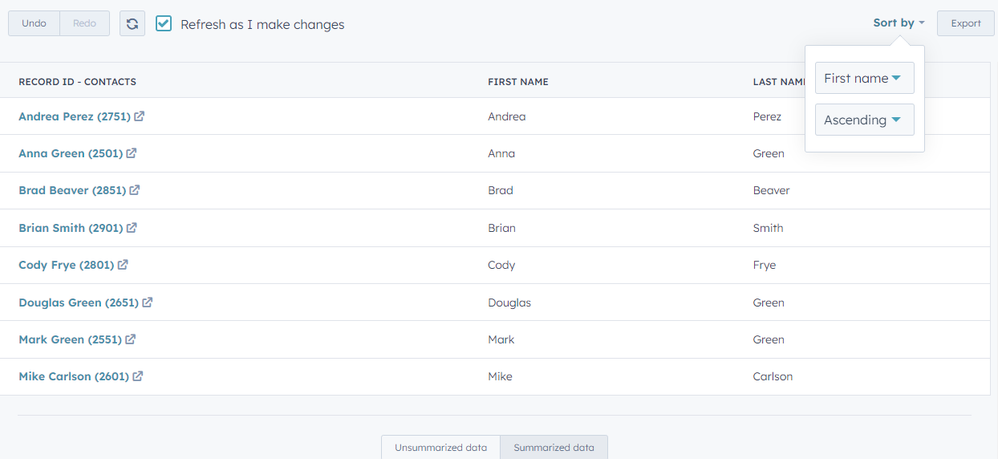Screen dimensions: 998x459
Task: Click the First Name column header
Action: 518,81
